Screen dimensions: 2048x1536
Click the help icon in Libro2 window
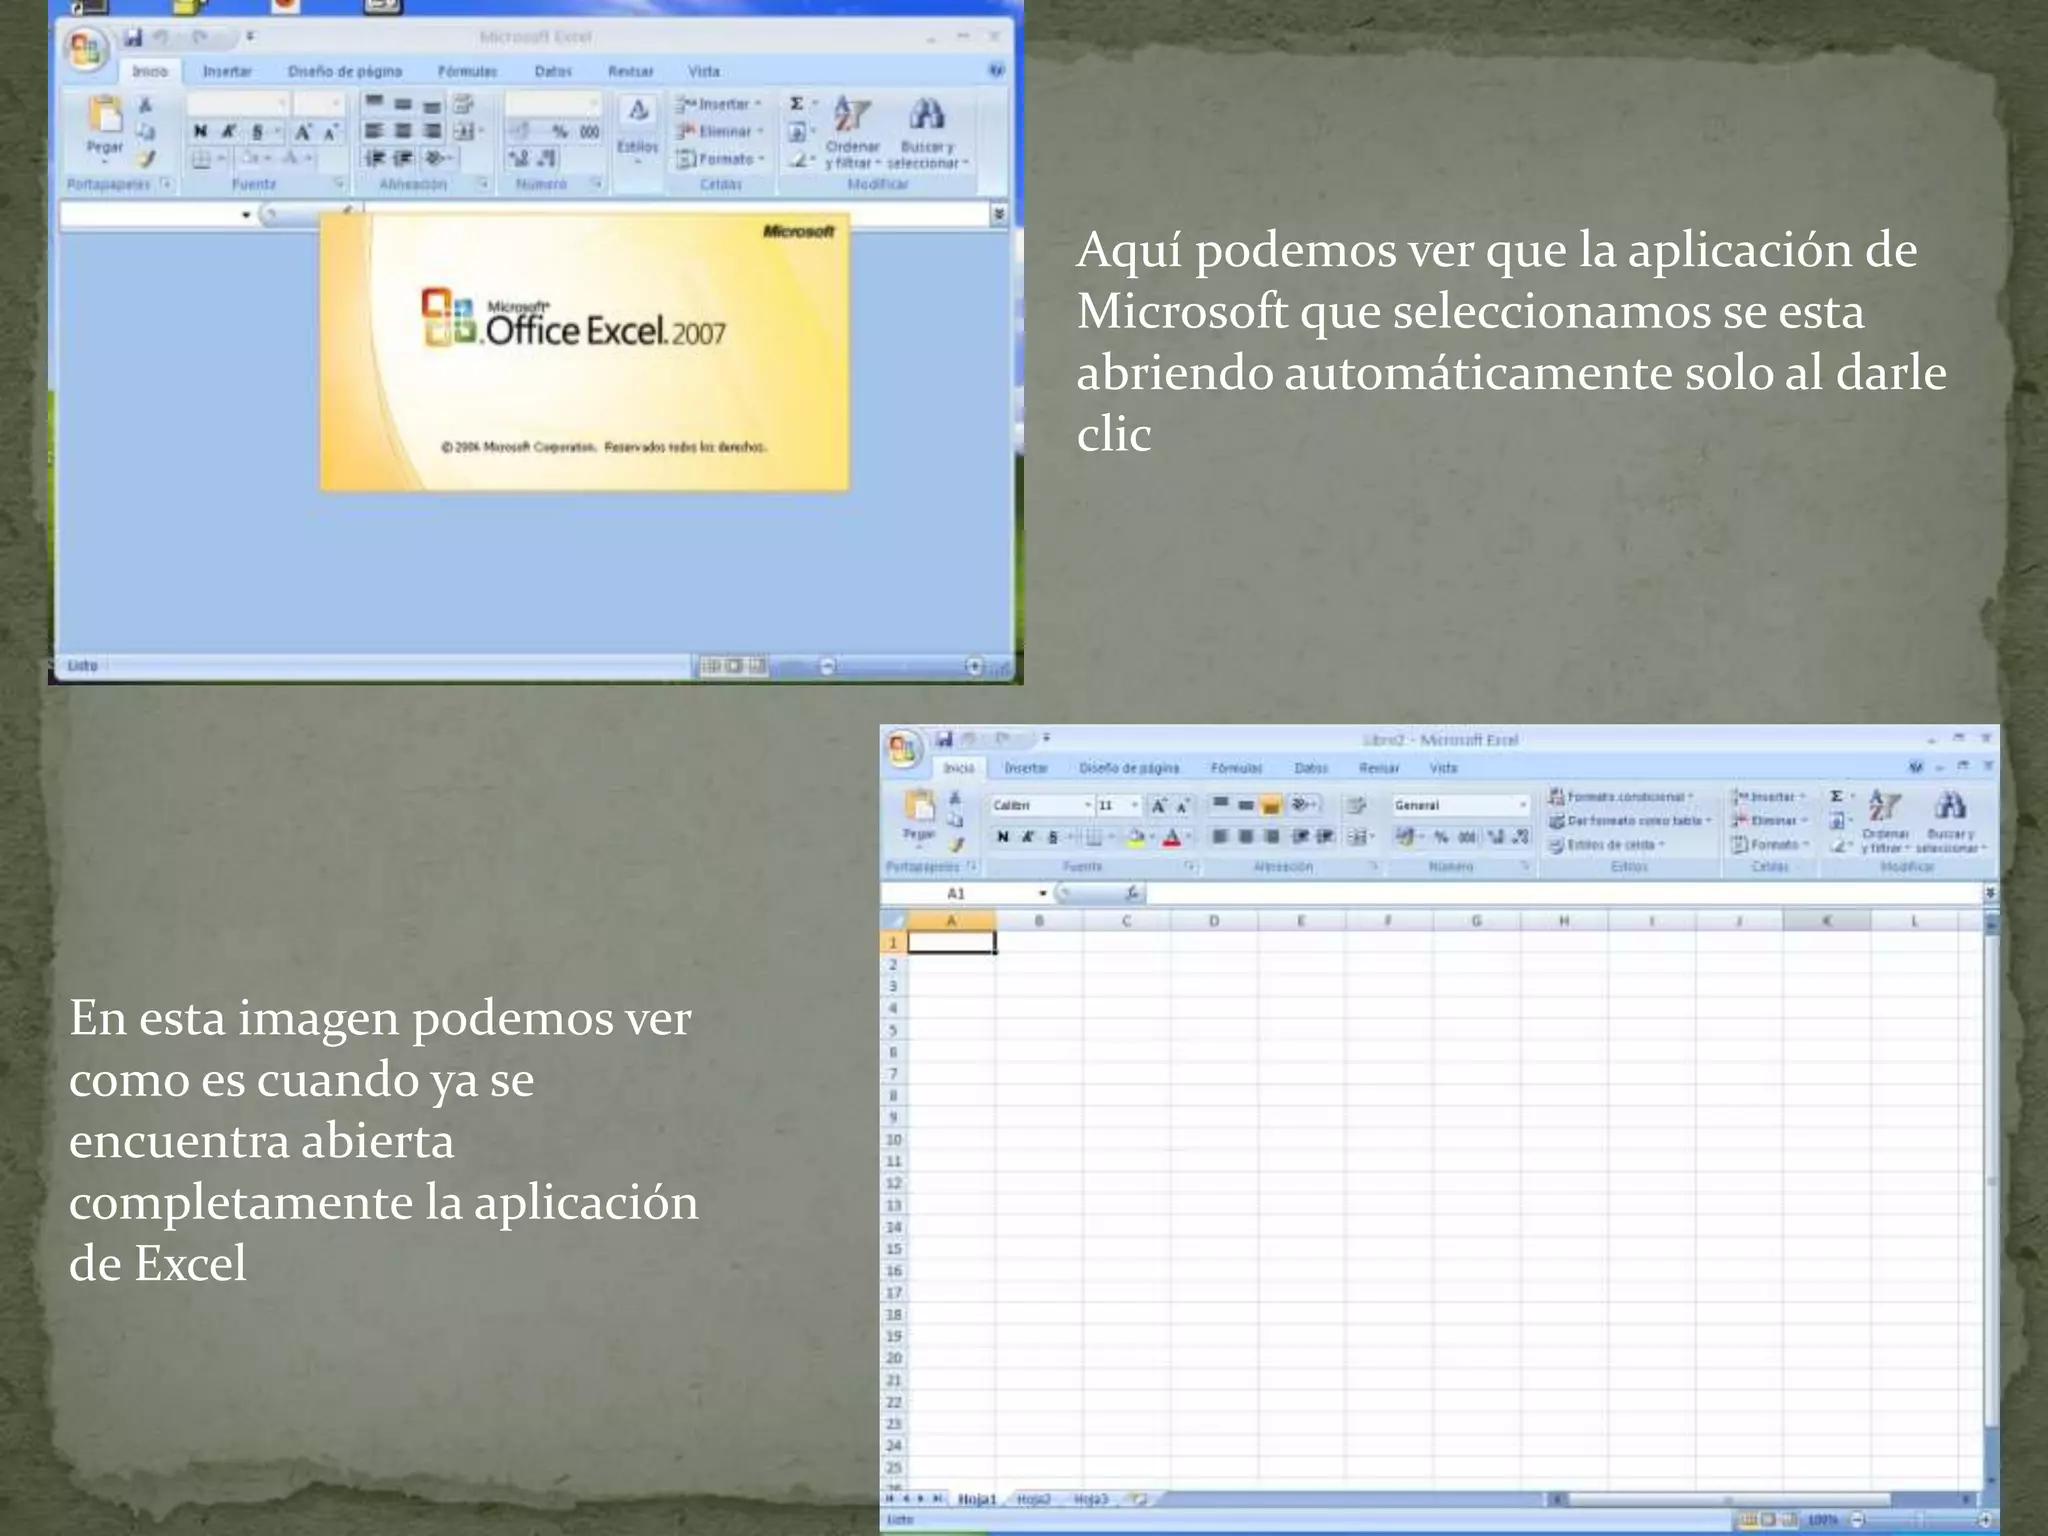(x=1916, y=767)
